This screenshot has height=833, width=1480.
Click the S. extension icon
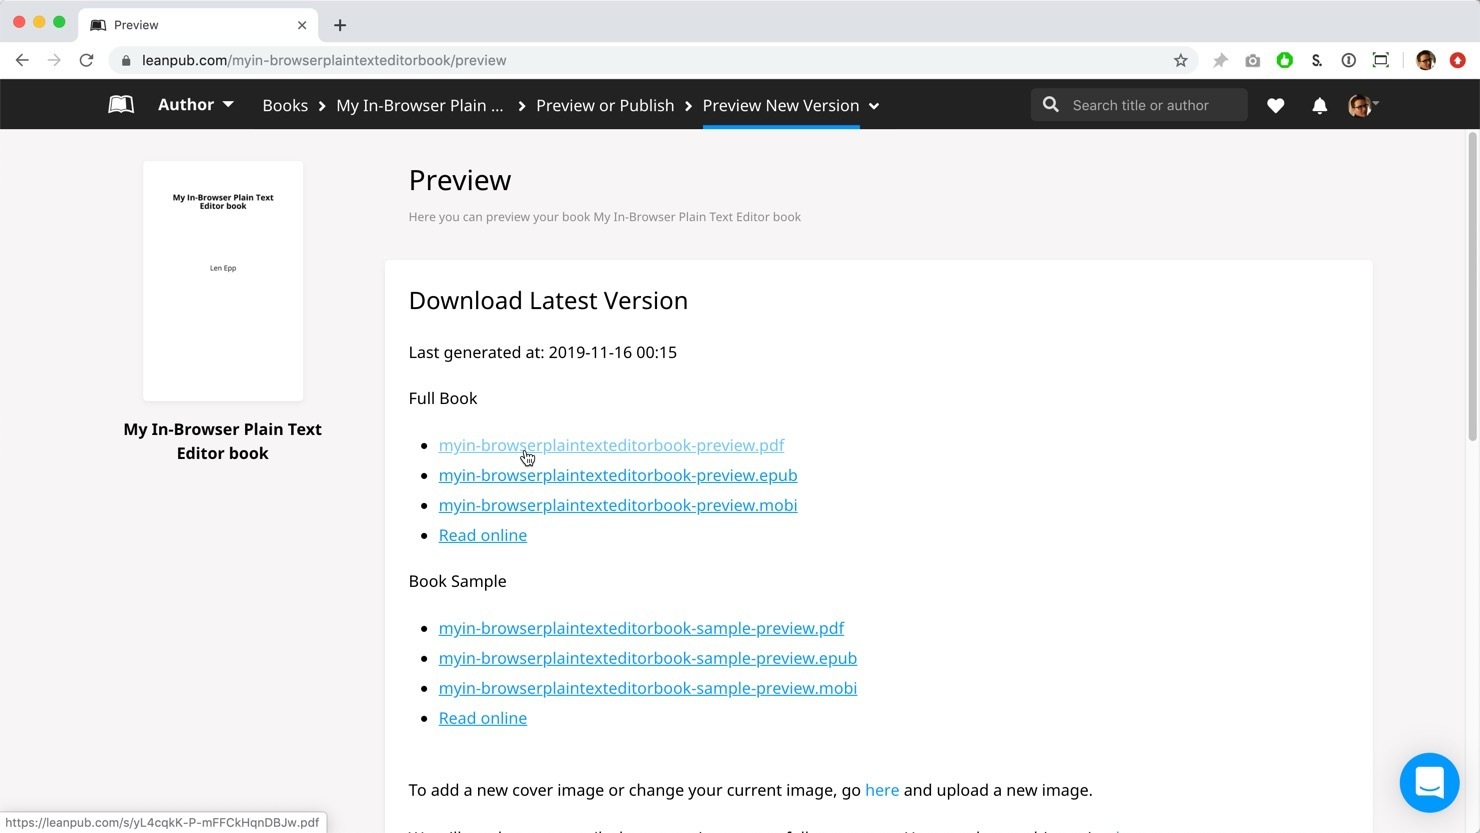(1317, 60)
